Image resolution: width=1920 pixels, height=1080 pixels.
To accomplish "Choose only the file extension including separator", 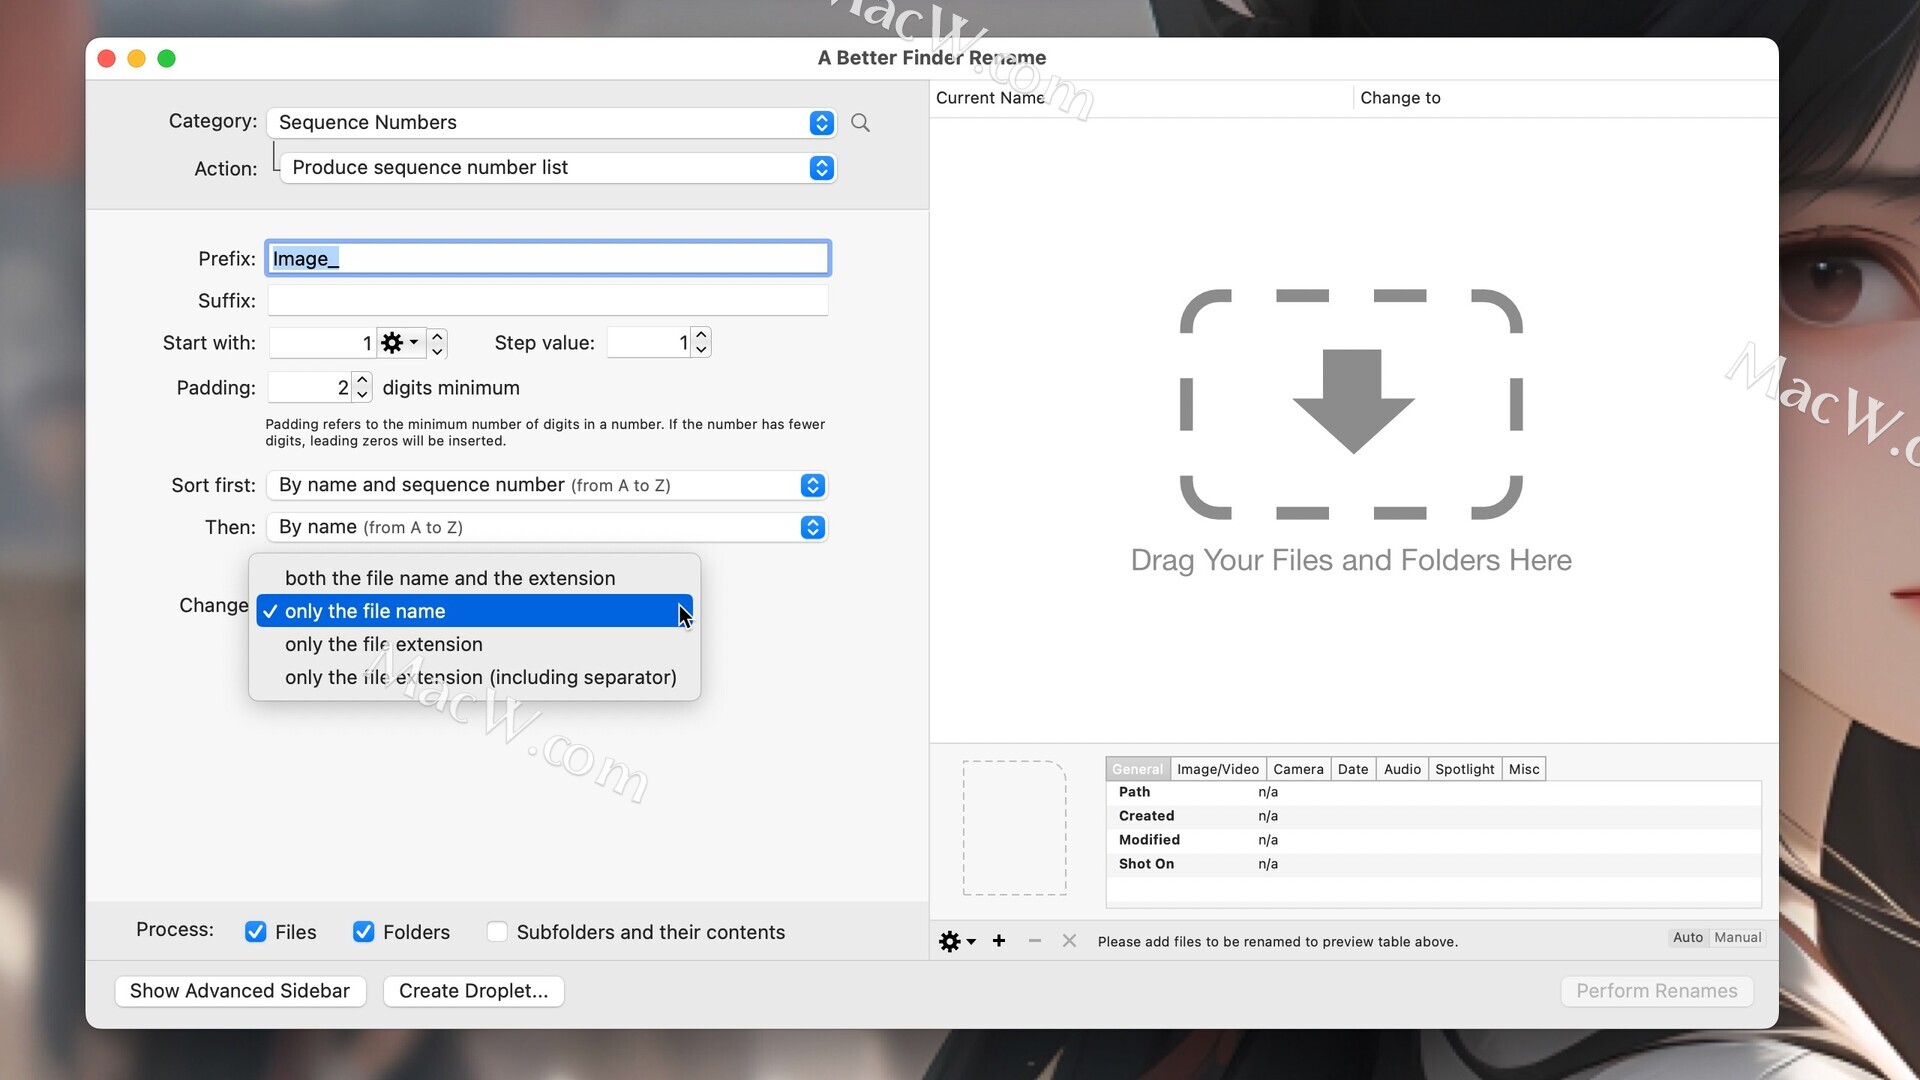I will [x=475, y=677].
